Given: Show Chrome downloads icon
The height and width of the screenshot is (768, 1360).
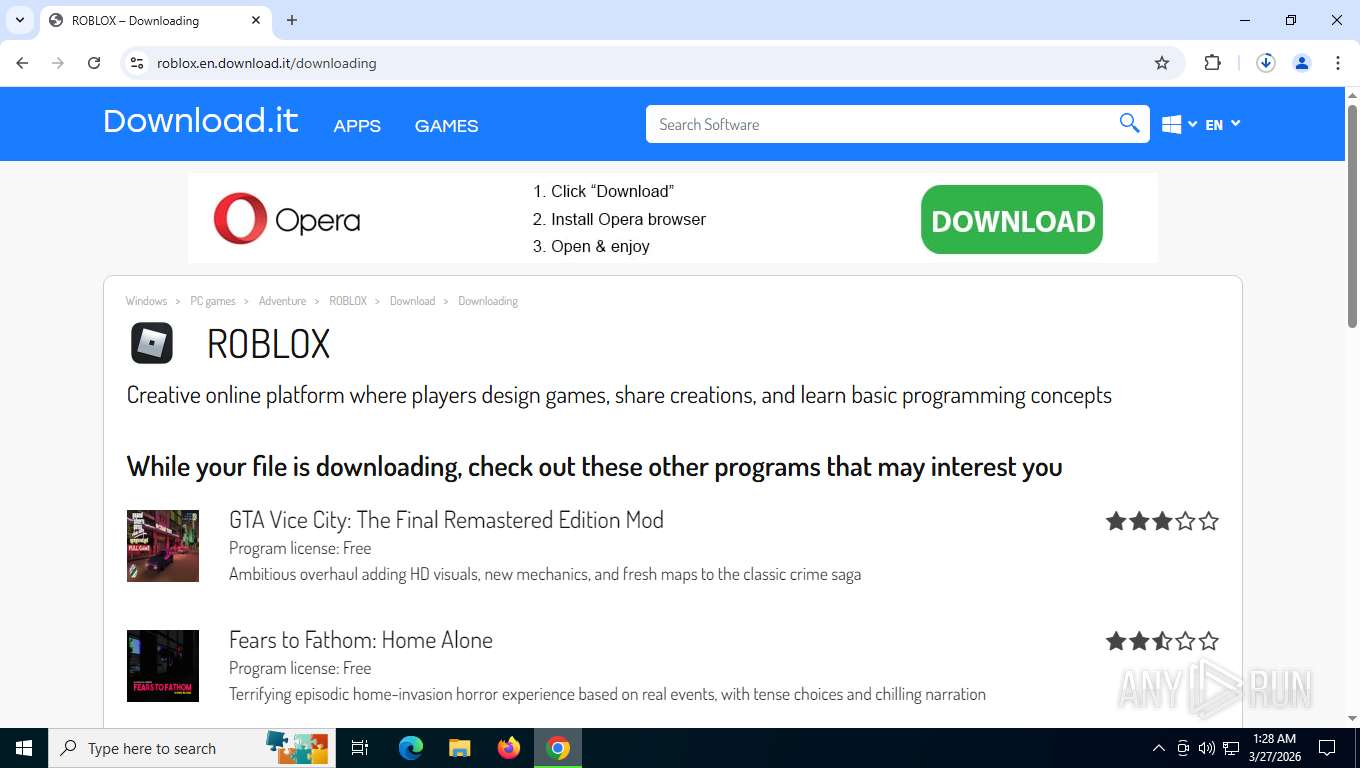Looking at the screenshot, I should pyautogui.click(x=1266, y=63).
